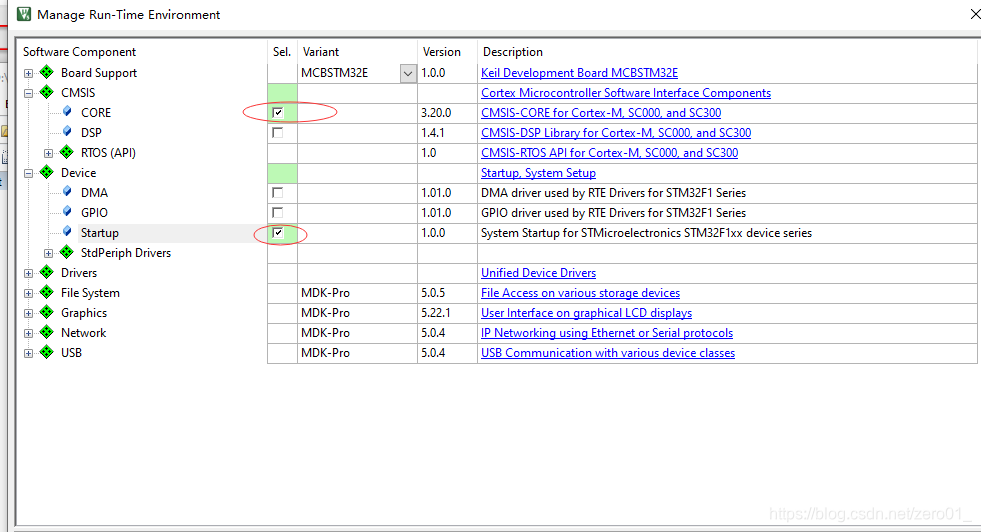This screenshot has width=981, height=532.
Task: Expand the Graphics tree node
Action: [29, 314]
